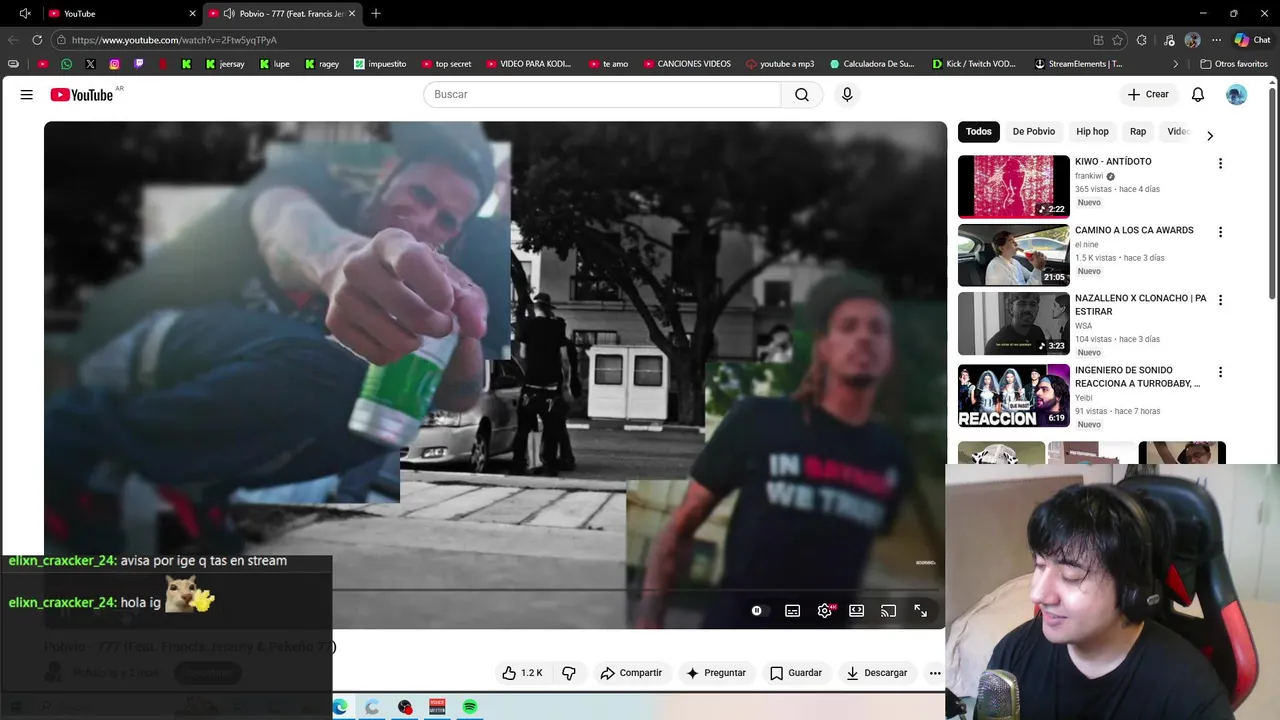Seek on the video progress bar

(x=495, y=590)
